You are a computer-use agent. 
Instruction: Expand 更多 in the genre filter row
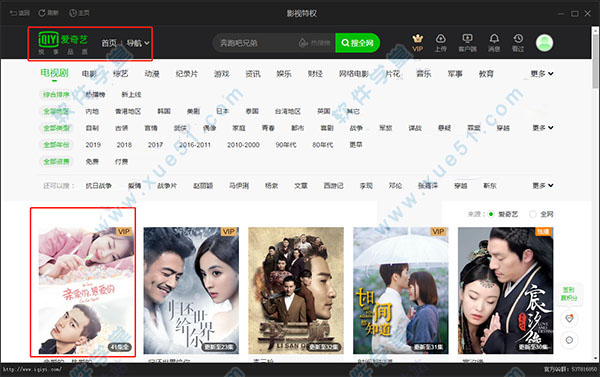(543, 128)
